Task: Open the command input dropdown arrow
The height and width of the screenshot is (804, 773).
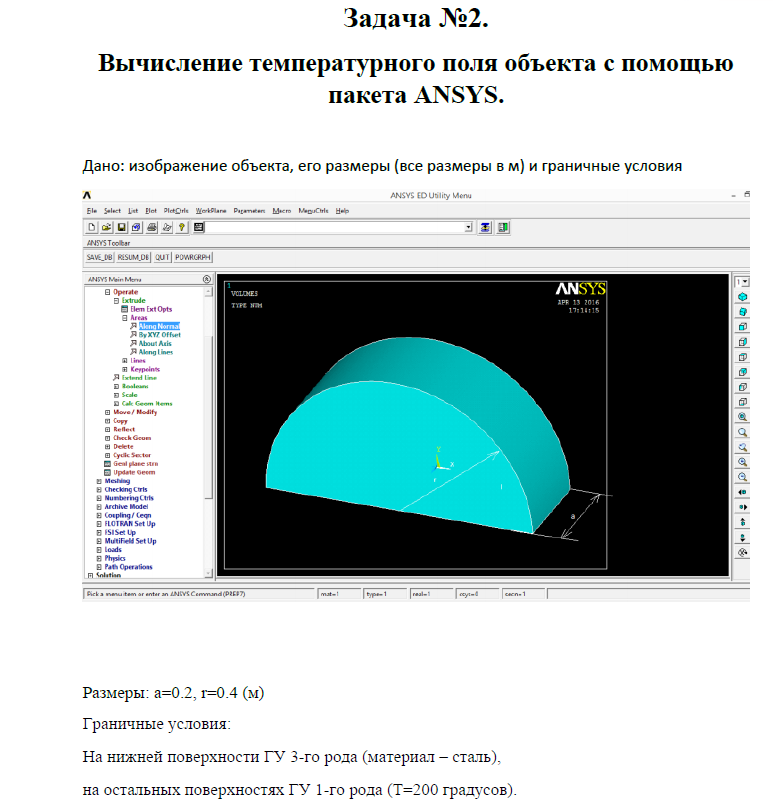Action: coord(468,227)
